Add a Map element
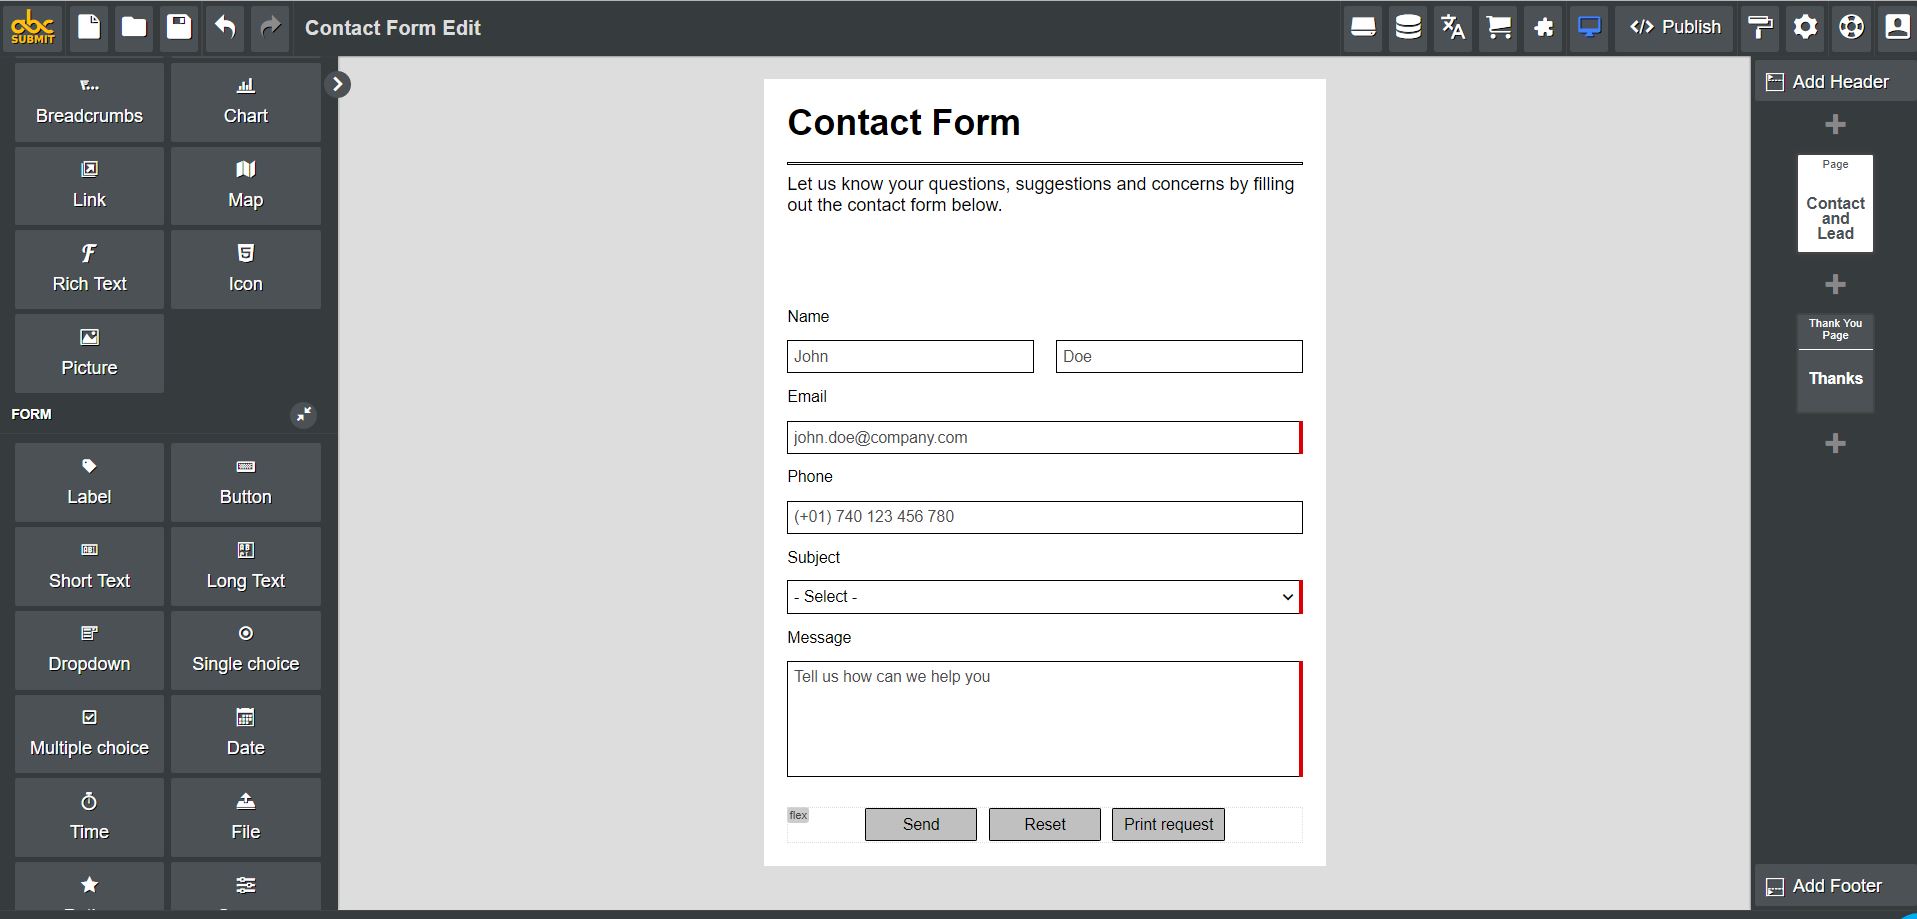The height and width of the screenshot is (919, 1917). [246, 186]
